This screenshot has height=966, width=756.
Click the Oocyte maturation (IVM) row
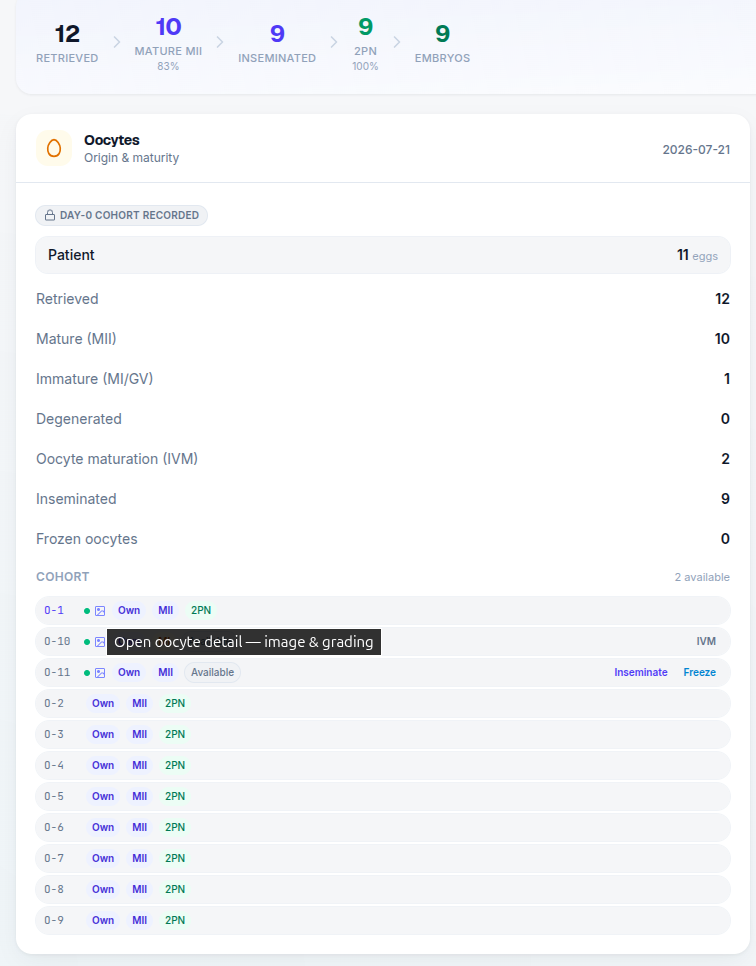(x=383, y=459)
